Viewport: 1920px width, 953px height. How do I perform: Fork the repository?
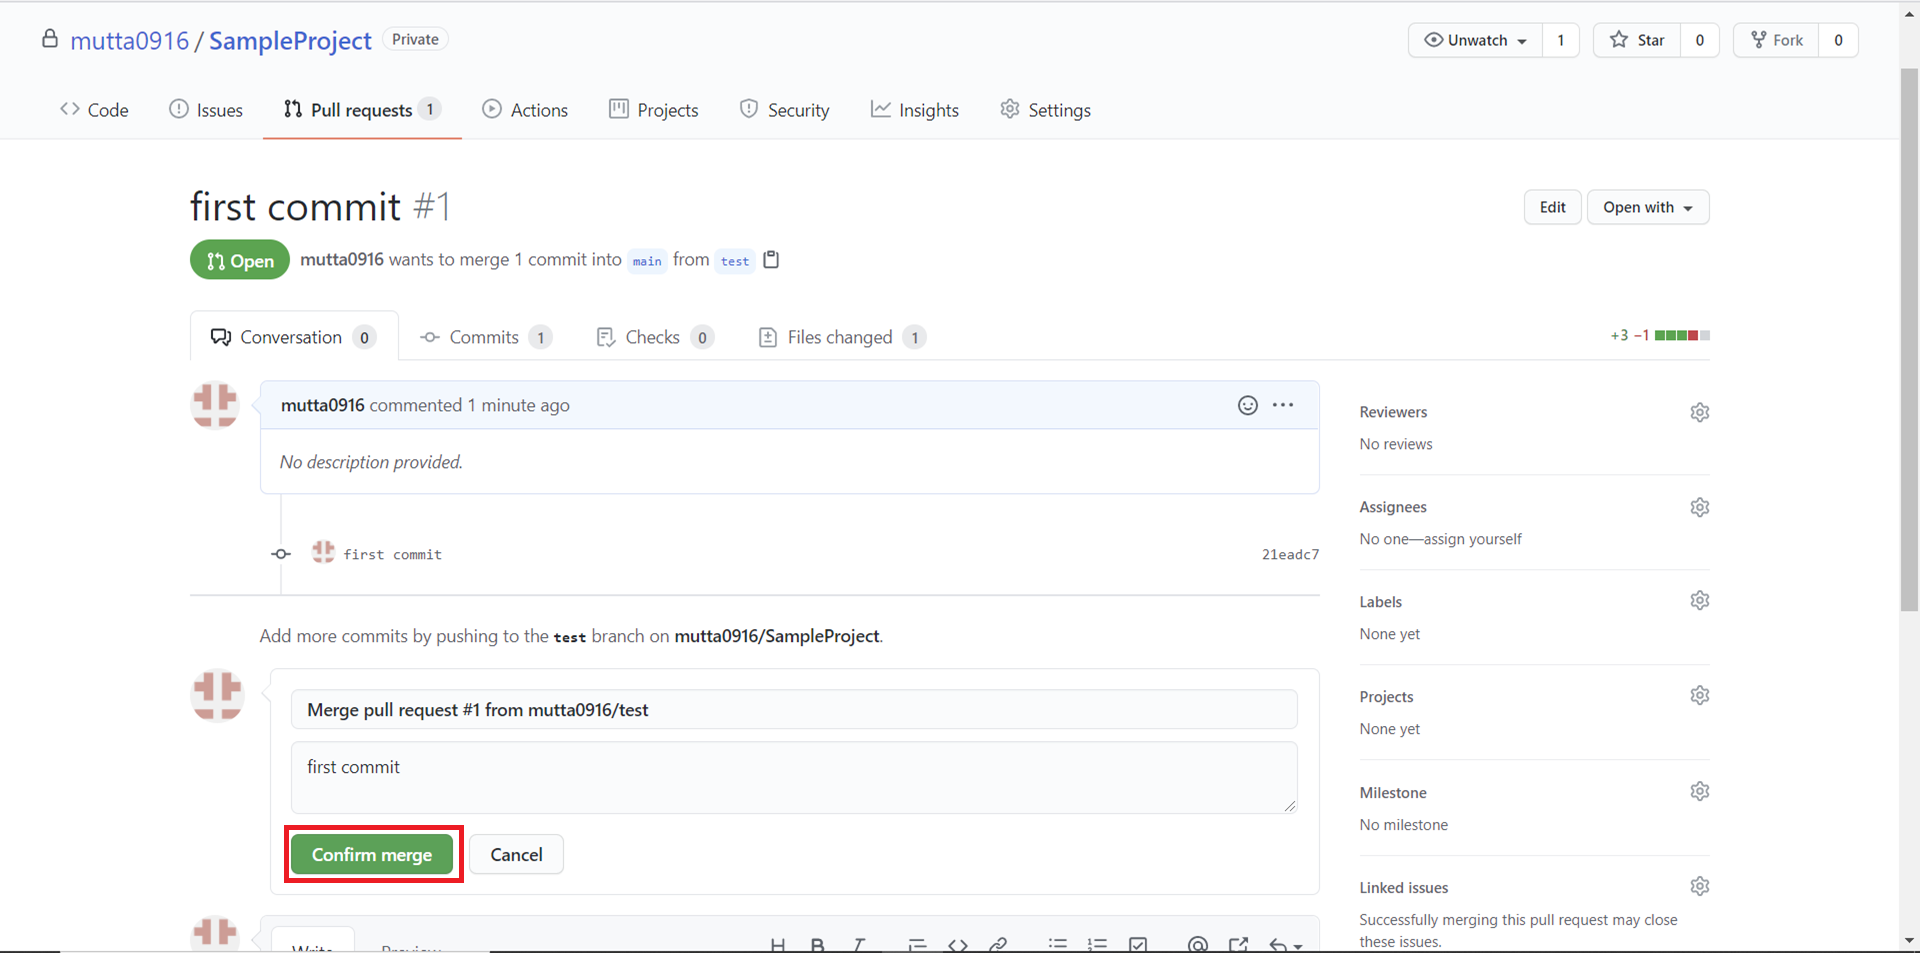pyautogui.click(x=1777, y=40)
